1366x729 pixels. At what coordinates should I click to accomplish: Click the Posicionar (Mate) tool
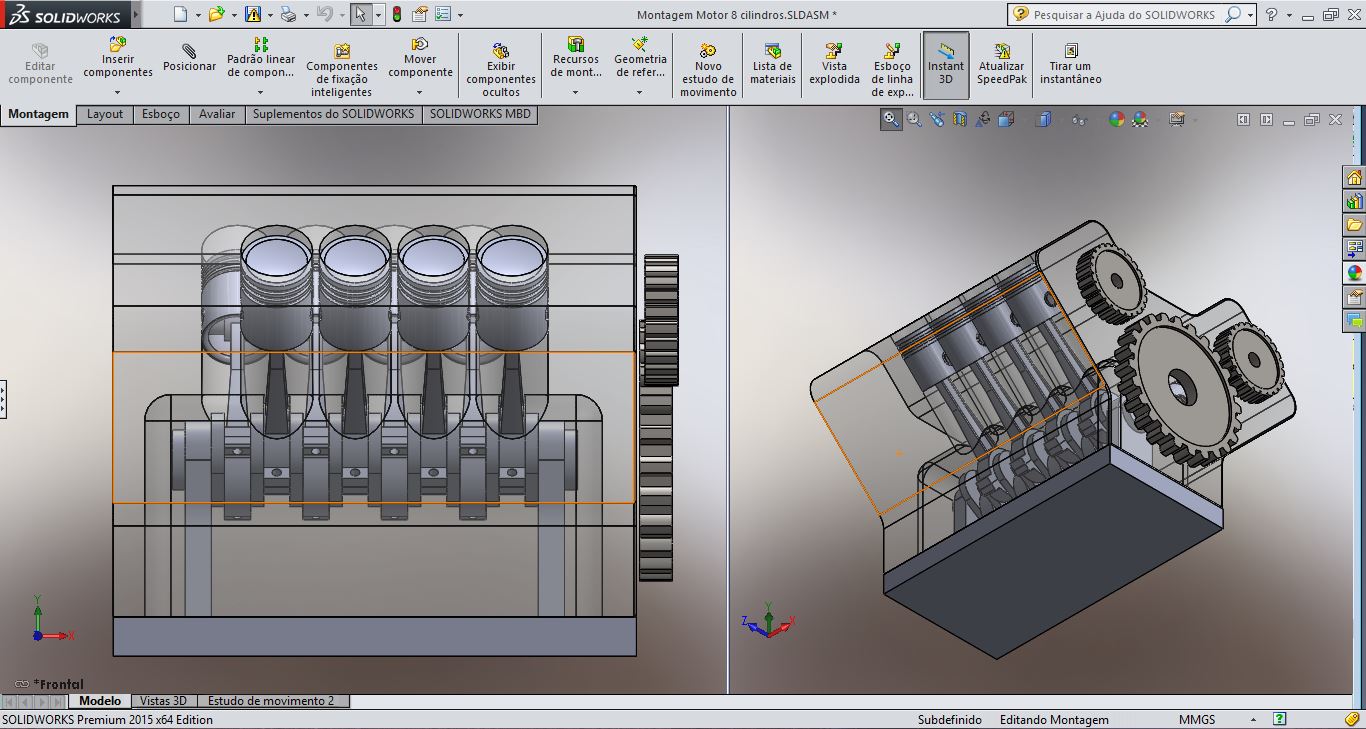[x=189, y=58]
